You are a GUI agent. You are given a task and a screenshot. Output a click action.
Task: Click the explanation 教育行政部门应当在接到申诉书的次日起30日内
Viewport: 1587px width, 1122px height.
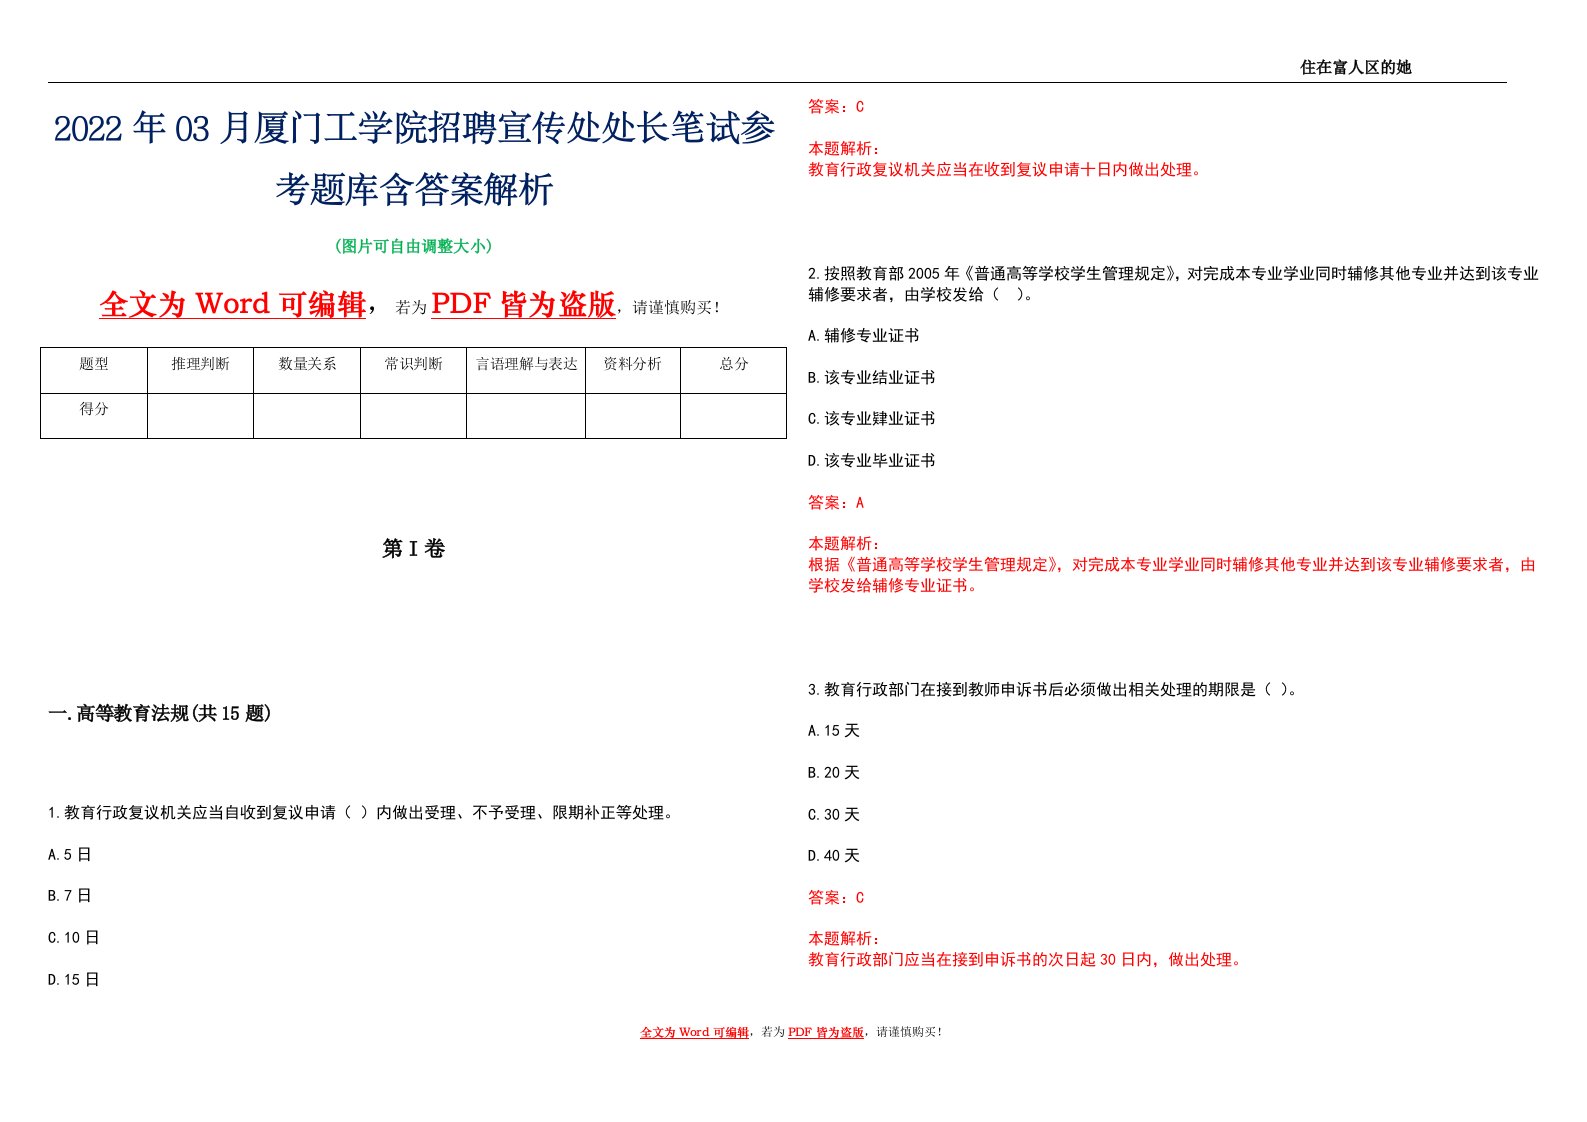pyautogui.click(x=1027, y=960)
